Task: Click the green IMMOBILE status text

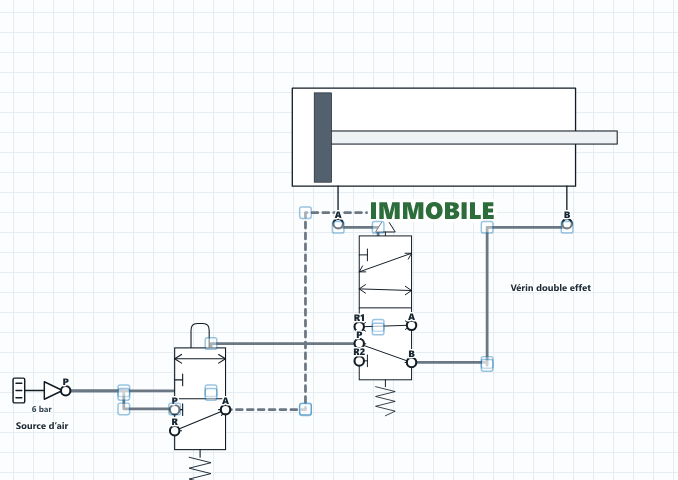Action: (x=432, y=211)
